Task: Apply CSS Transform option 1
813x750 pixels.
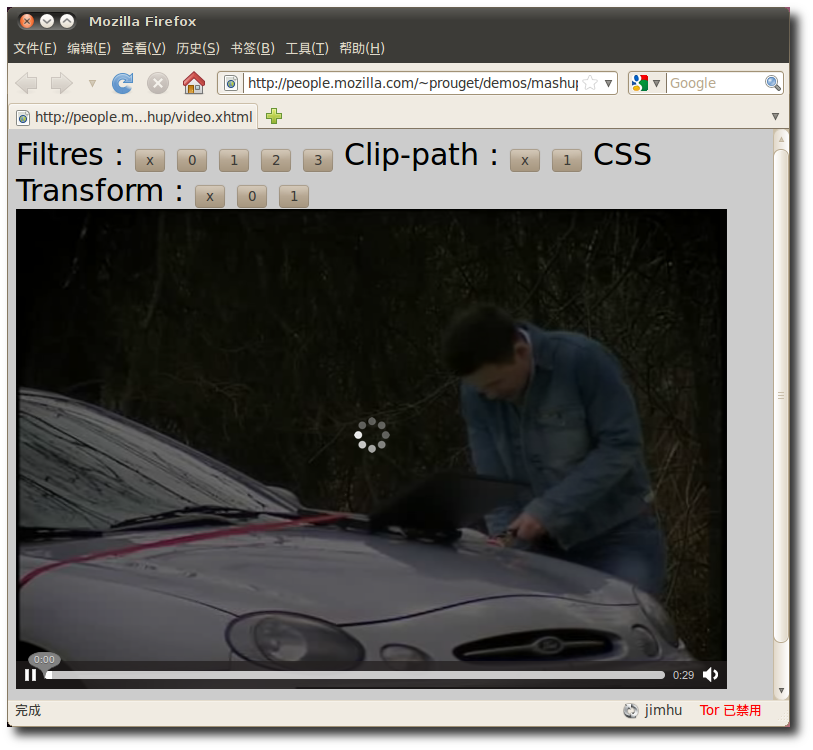Action: (294, 196)
